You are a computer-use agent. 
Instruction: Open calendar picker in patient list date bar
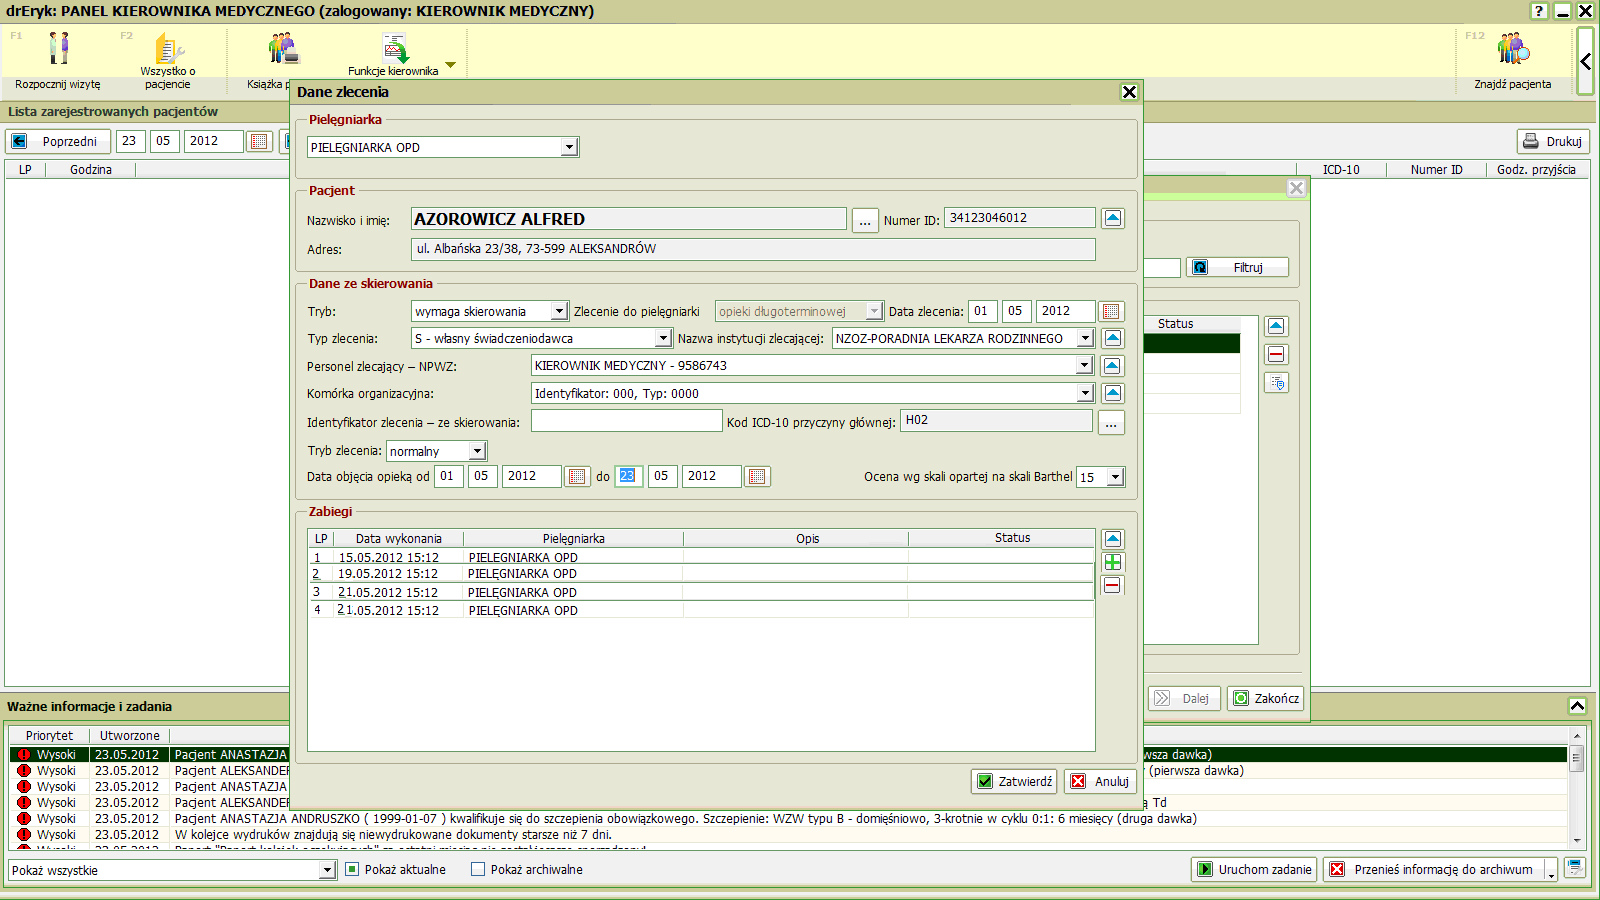[259, 141]
